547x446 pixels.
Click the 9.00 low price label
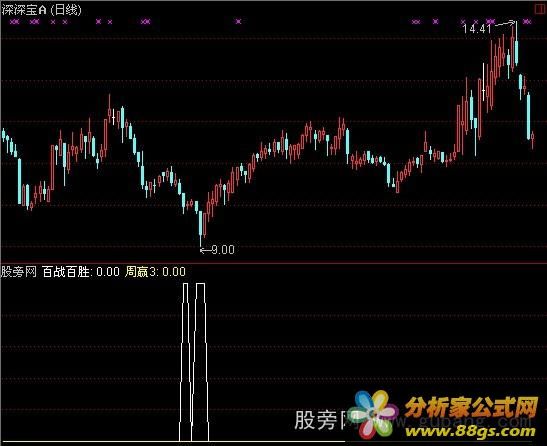click(223, 250)
